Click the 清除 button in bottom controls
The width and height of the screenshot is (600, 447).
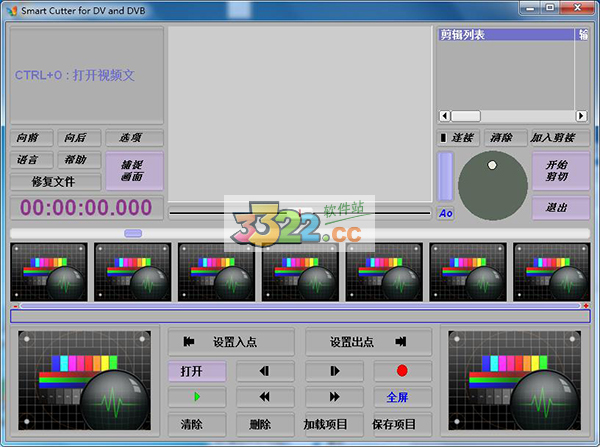click(197, 424)
